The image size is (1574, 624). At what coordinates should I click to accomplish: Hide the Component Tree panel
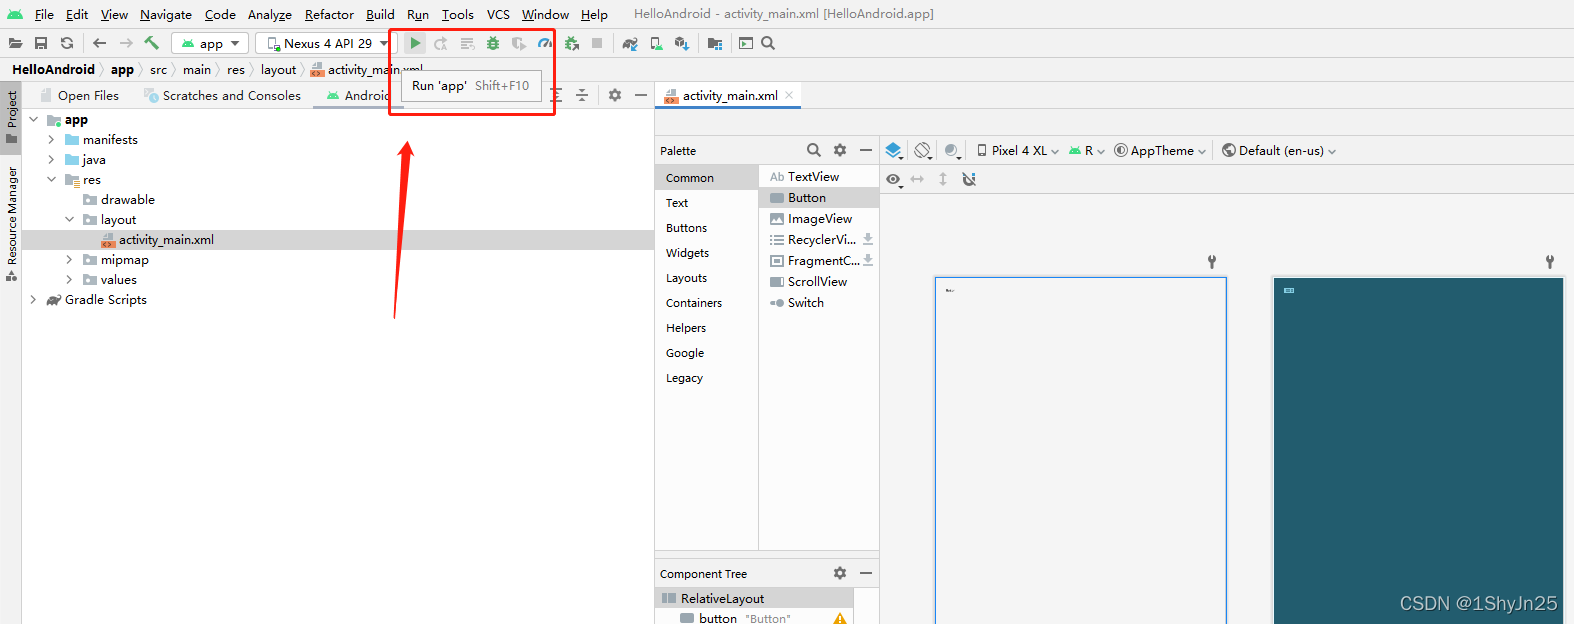click(866, 573)
